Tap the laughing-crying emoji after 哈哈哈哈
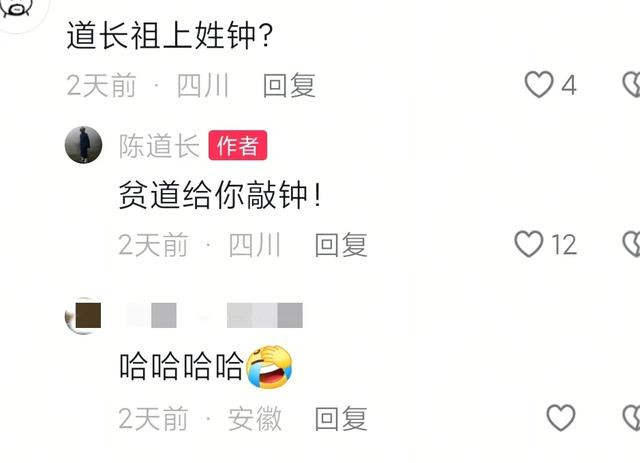The height and width of the screenshot is (463, 640). [x=269, y=367]
